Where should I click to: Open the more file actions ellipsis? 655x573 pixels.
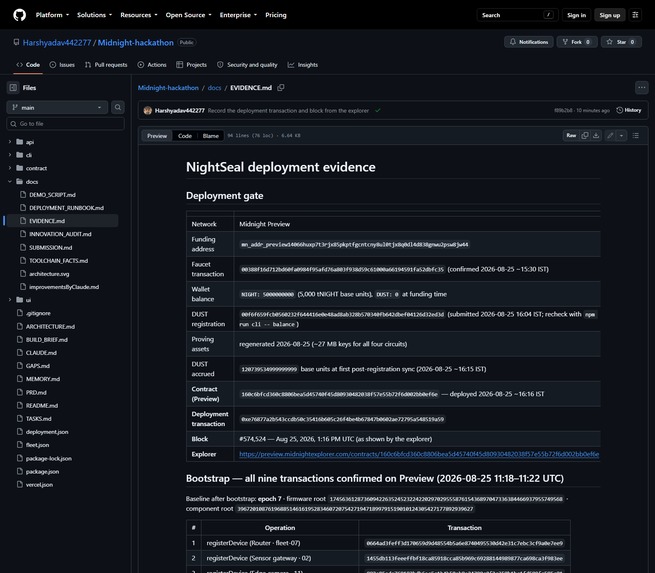[x=642, y=88]
